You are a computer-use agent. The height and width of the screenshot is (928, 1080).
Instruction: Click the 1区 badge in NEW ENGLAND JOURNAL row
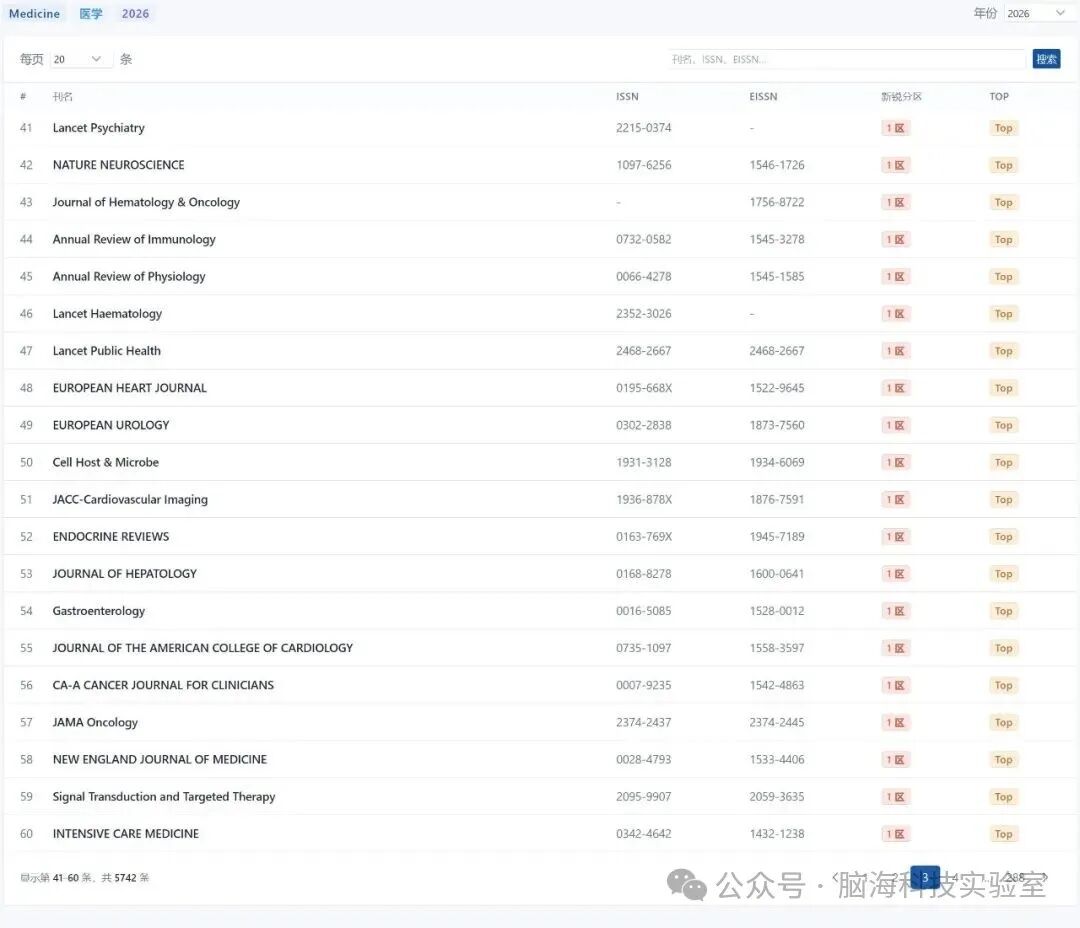click(x=895, y=760)
